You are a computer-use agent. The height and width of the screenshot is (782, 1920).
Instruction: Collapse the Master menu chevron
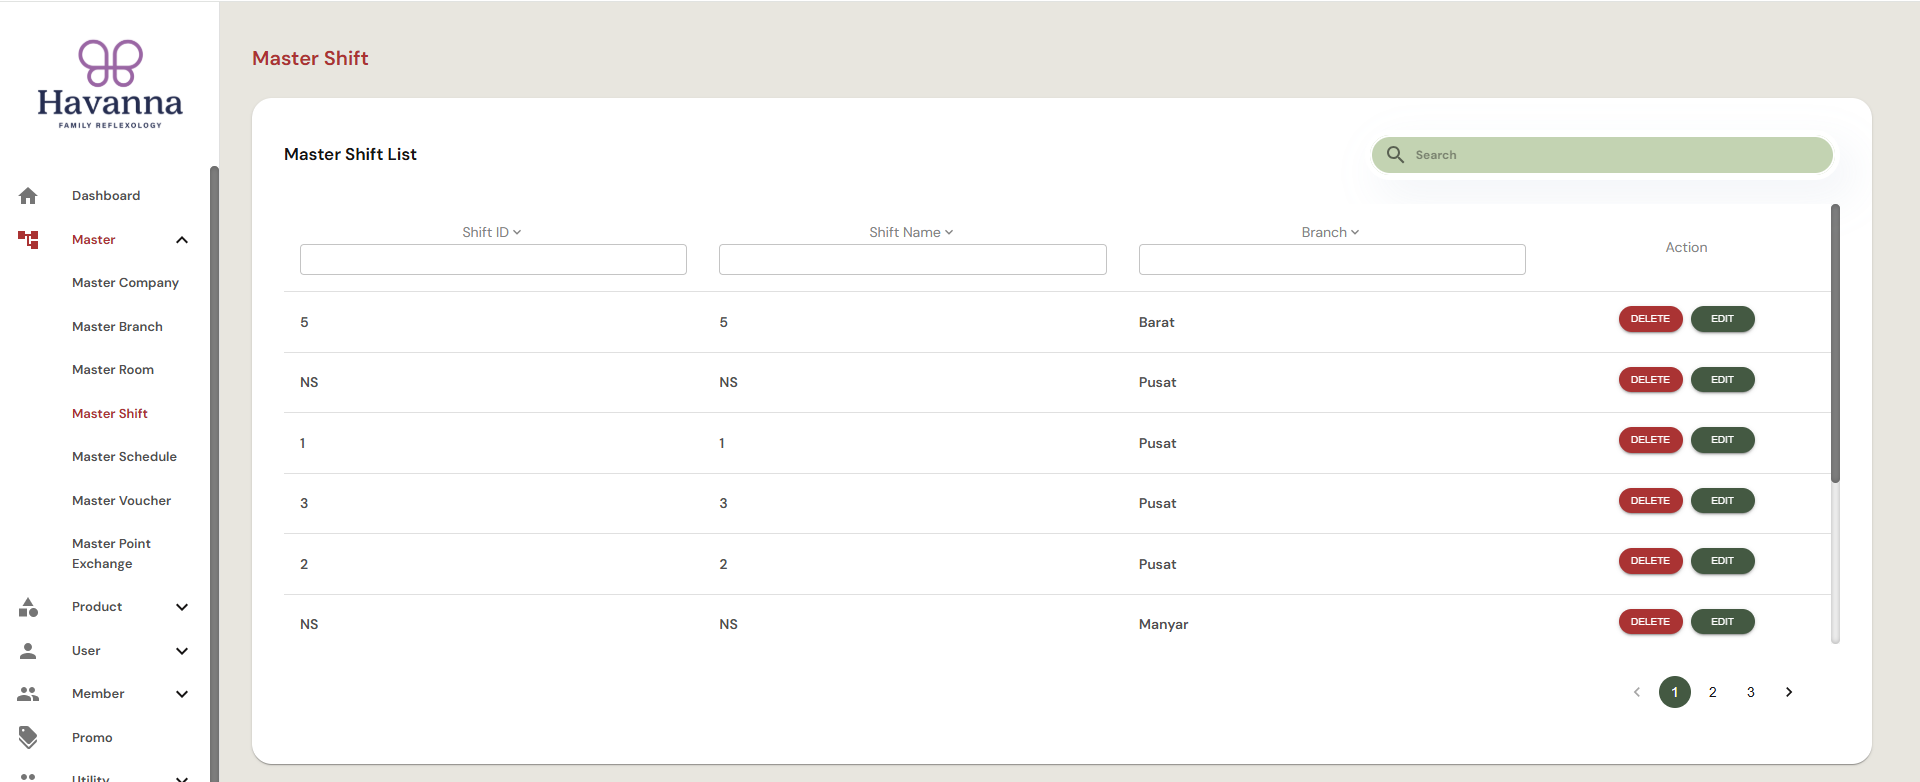[x=182, y=240]
